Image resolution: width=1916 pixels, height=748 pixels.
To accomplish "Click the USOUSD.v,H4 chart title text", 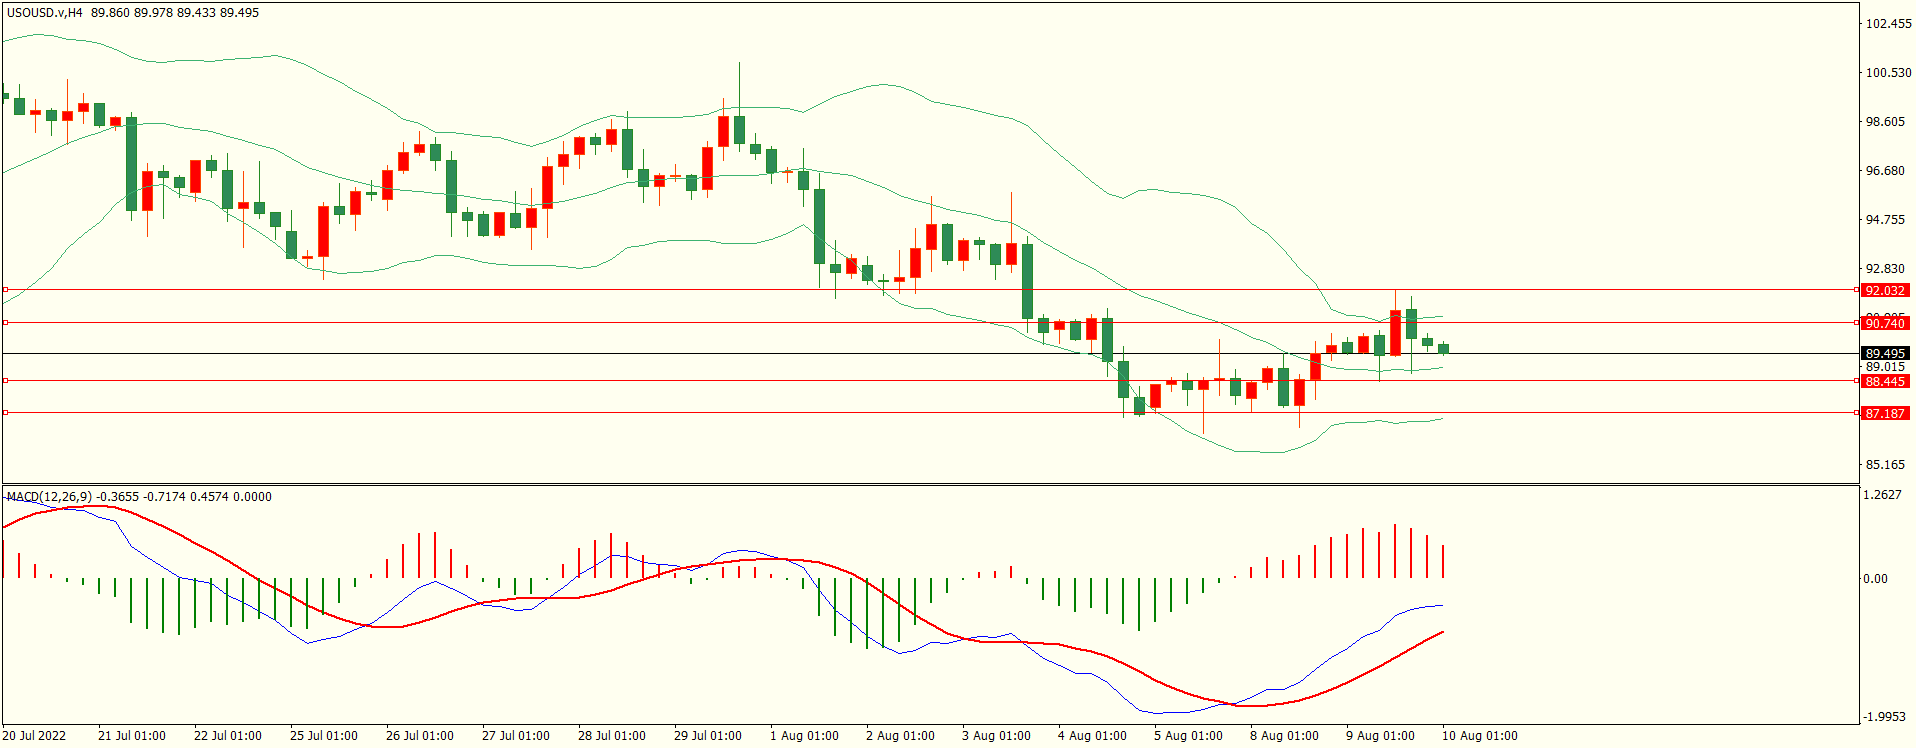I will pyautogui.click(x=45, y=13).
